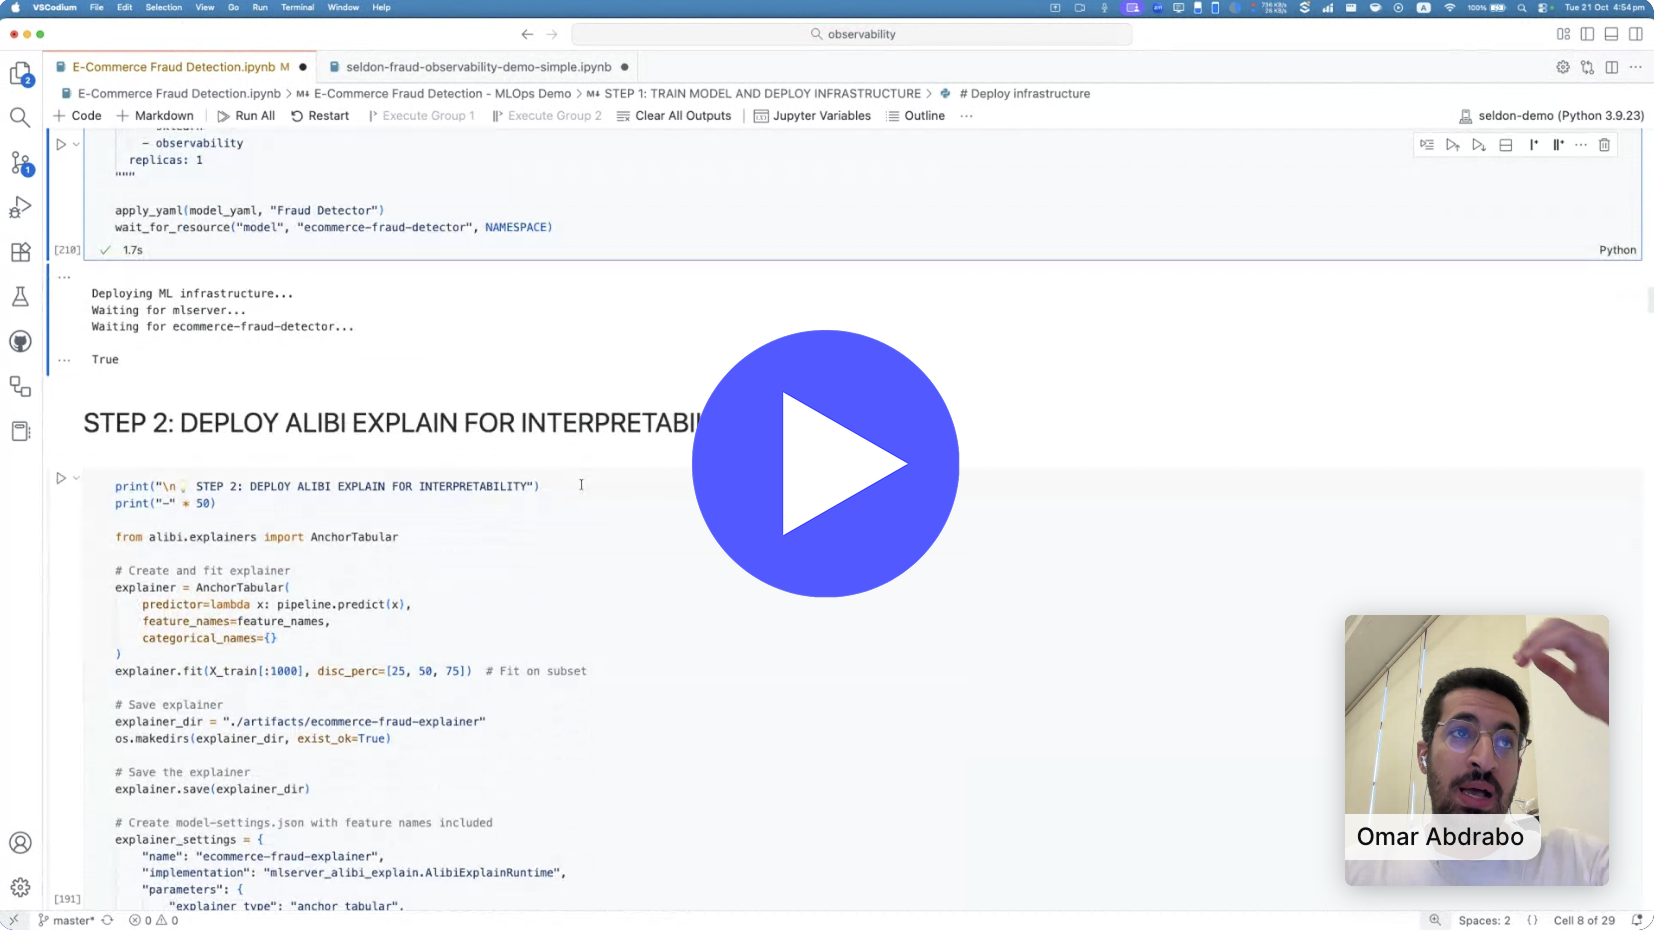The width and height of the screenshot is (1658, 934).
Task: Open the Explorer icon in activity bar
Action: point(20,74)
